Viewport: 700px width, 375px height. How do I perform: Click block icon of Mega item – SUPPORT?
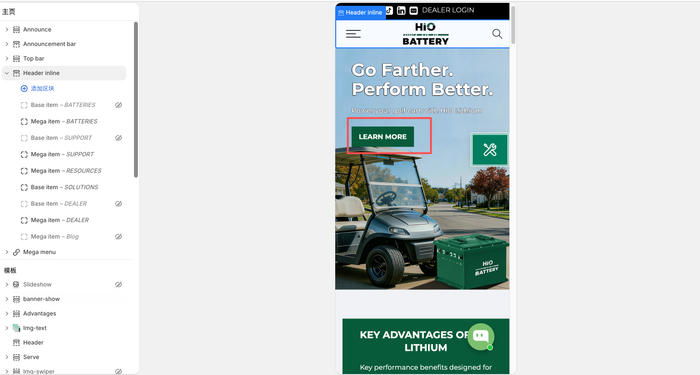[24, 154]
